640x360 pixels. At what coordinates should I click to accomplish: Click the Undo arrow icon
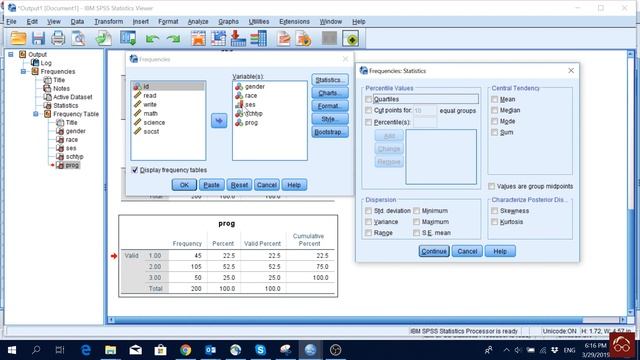pyautogui.click(x=153, y=39)
